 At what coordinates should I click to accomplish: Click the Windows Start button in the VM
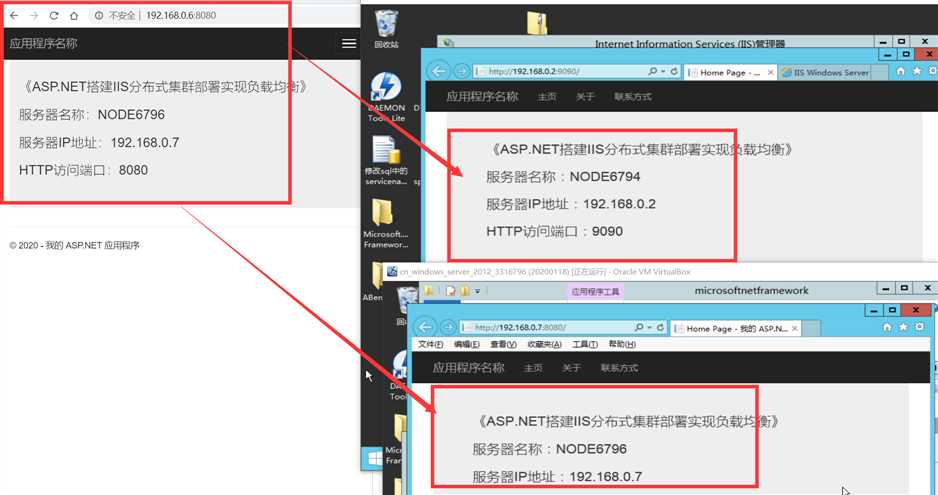tap(374, 459)
